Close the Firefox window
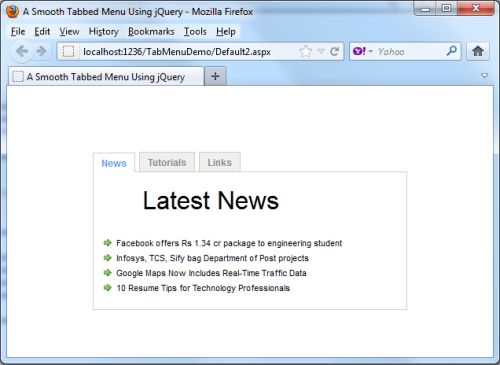Image resolution: width=500 pixels, height=365 pixels. [x=475, y=8]
